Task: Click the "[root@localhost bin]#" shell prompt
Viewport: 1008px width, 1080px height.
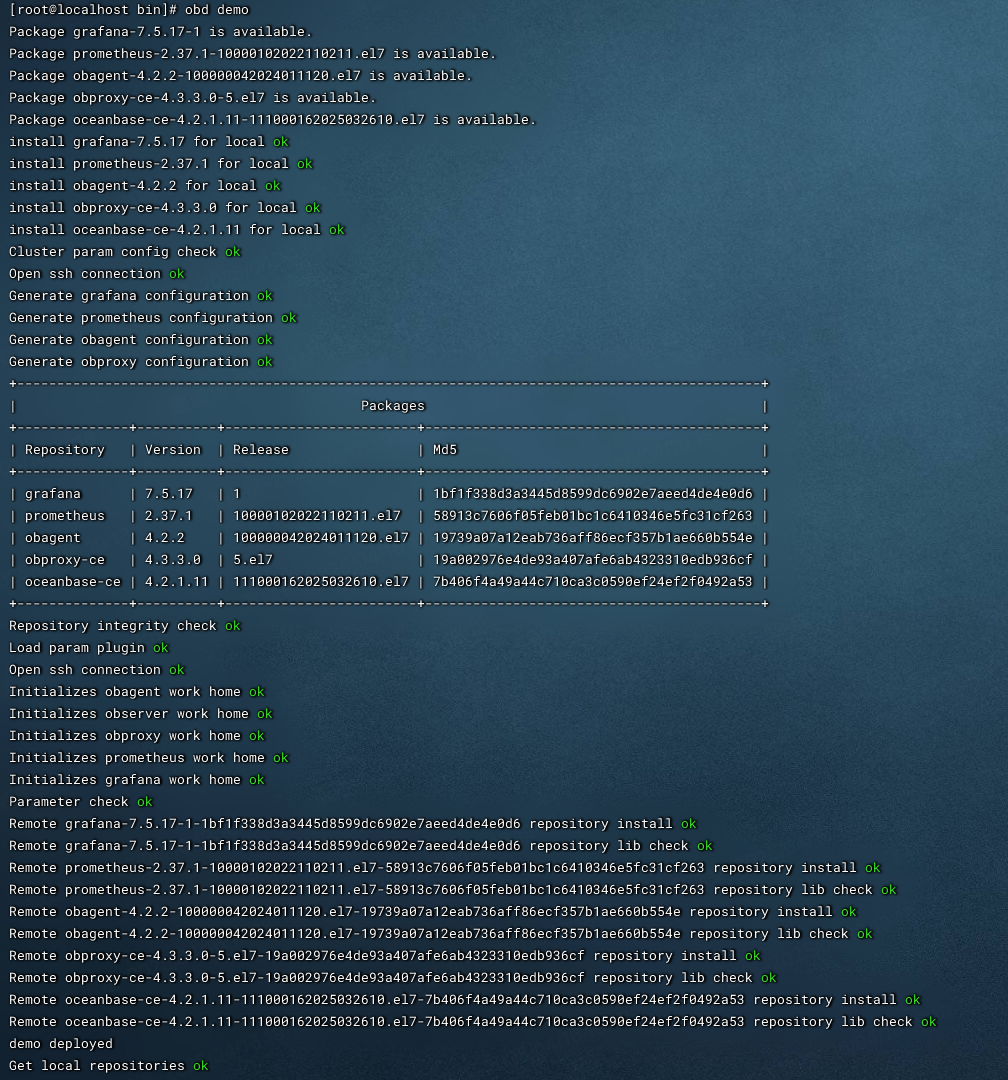Action: pos(93,10)
